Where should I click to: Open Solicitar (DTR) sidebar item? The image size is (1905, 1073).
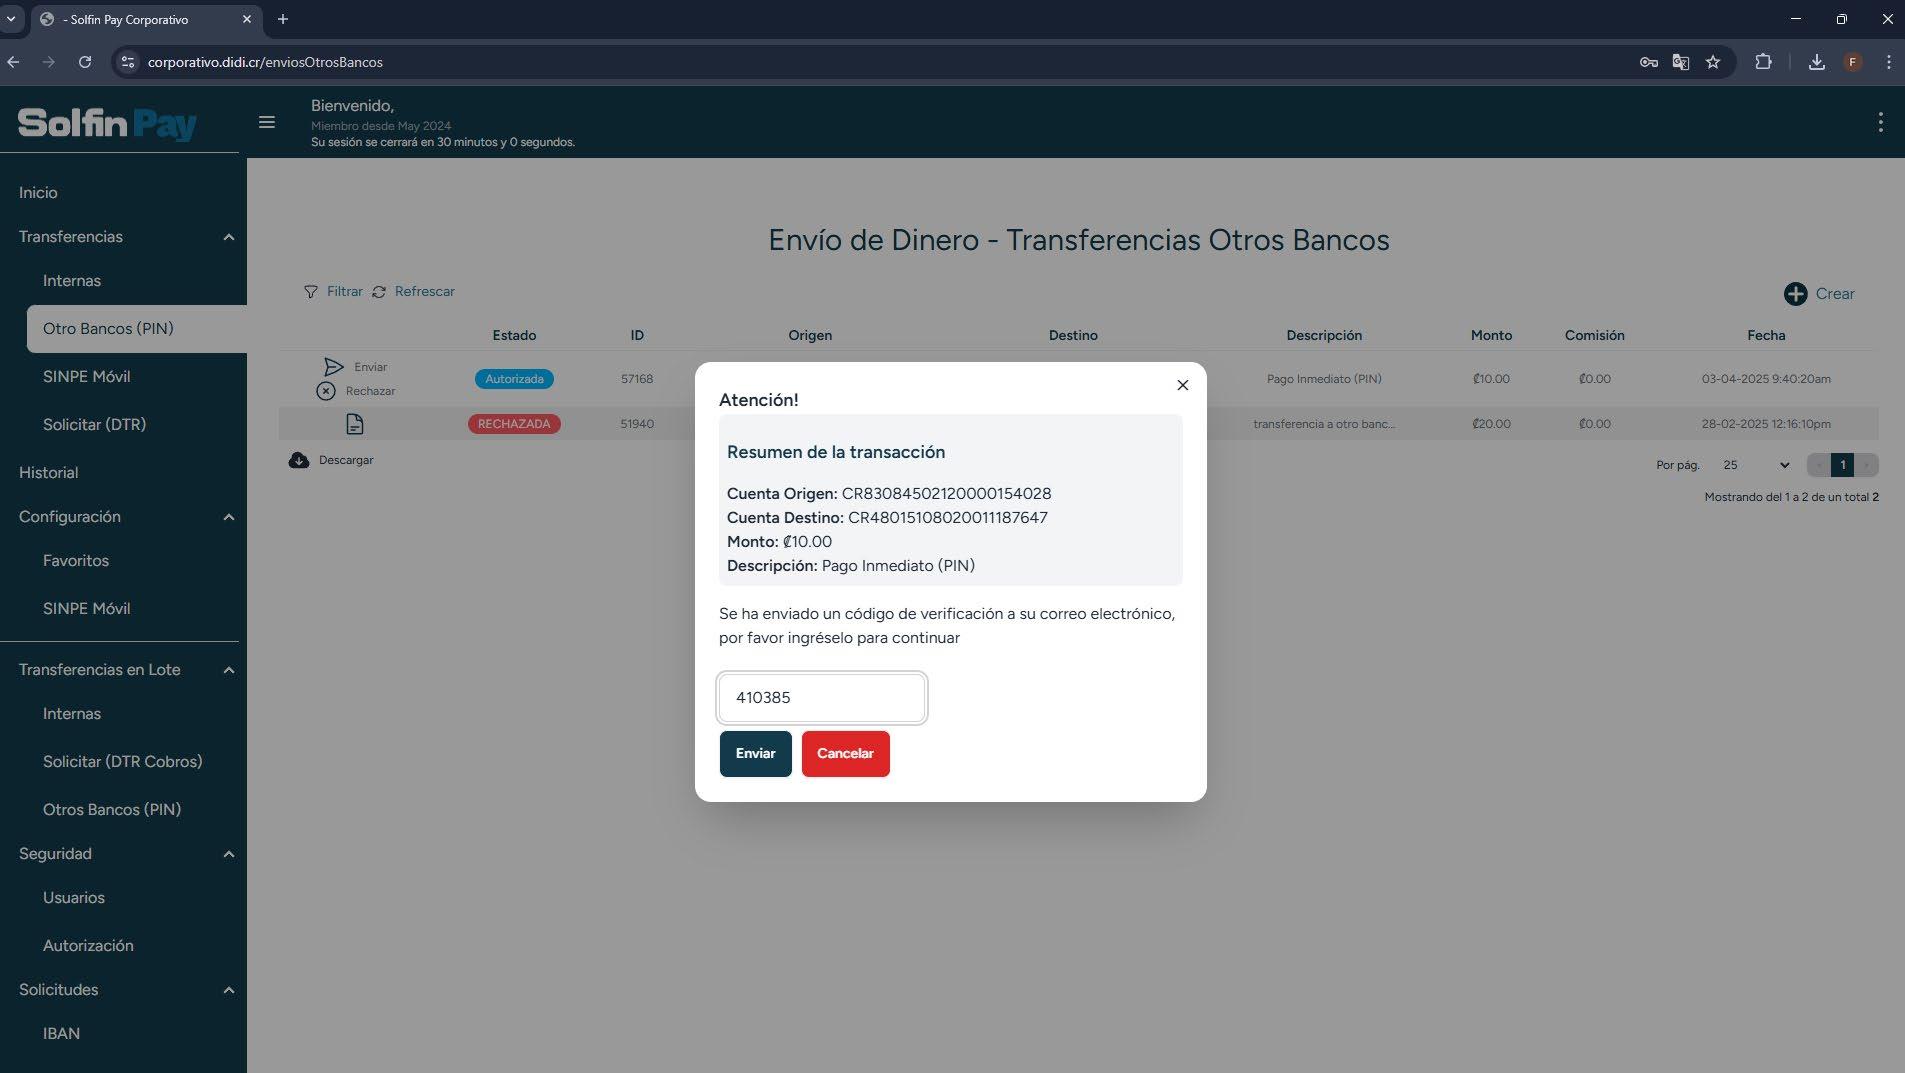pyautogui.click(x=94, y=425)
